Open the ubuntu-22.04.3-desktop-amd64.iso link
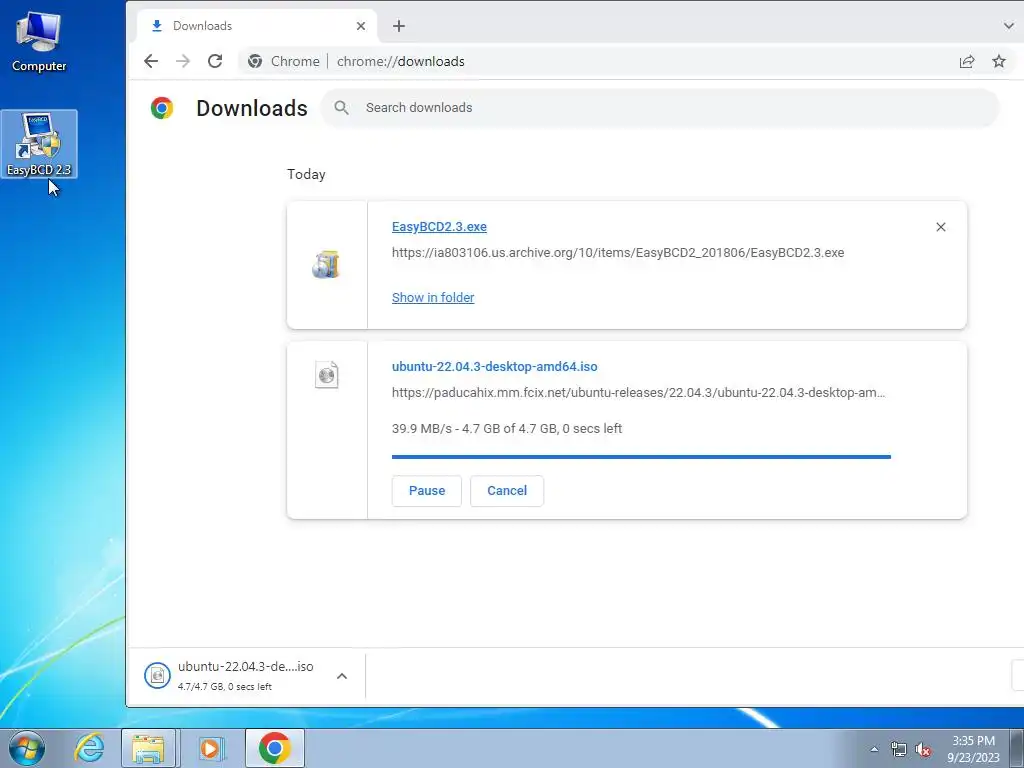The image size is (1024, 768). (x=494, y=367)
